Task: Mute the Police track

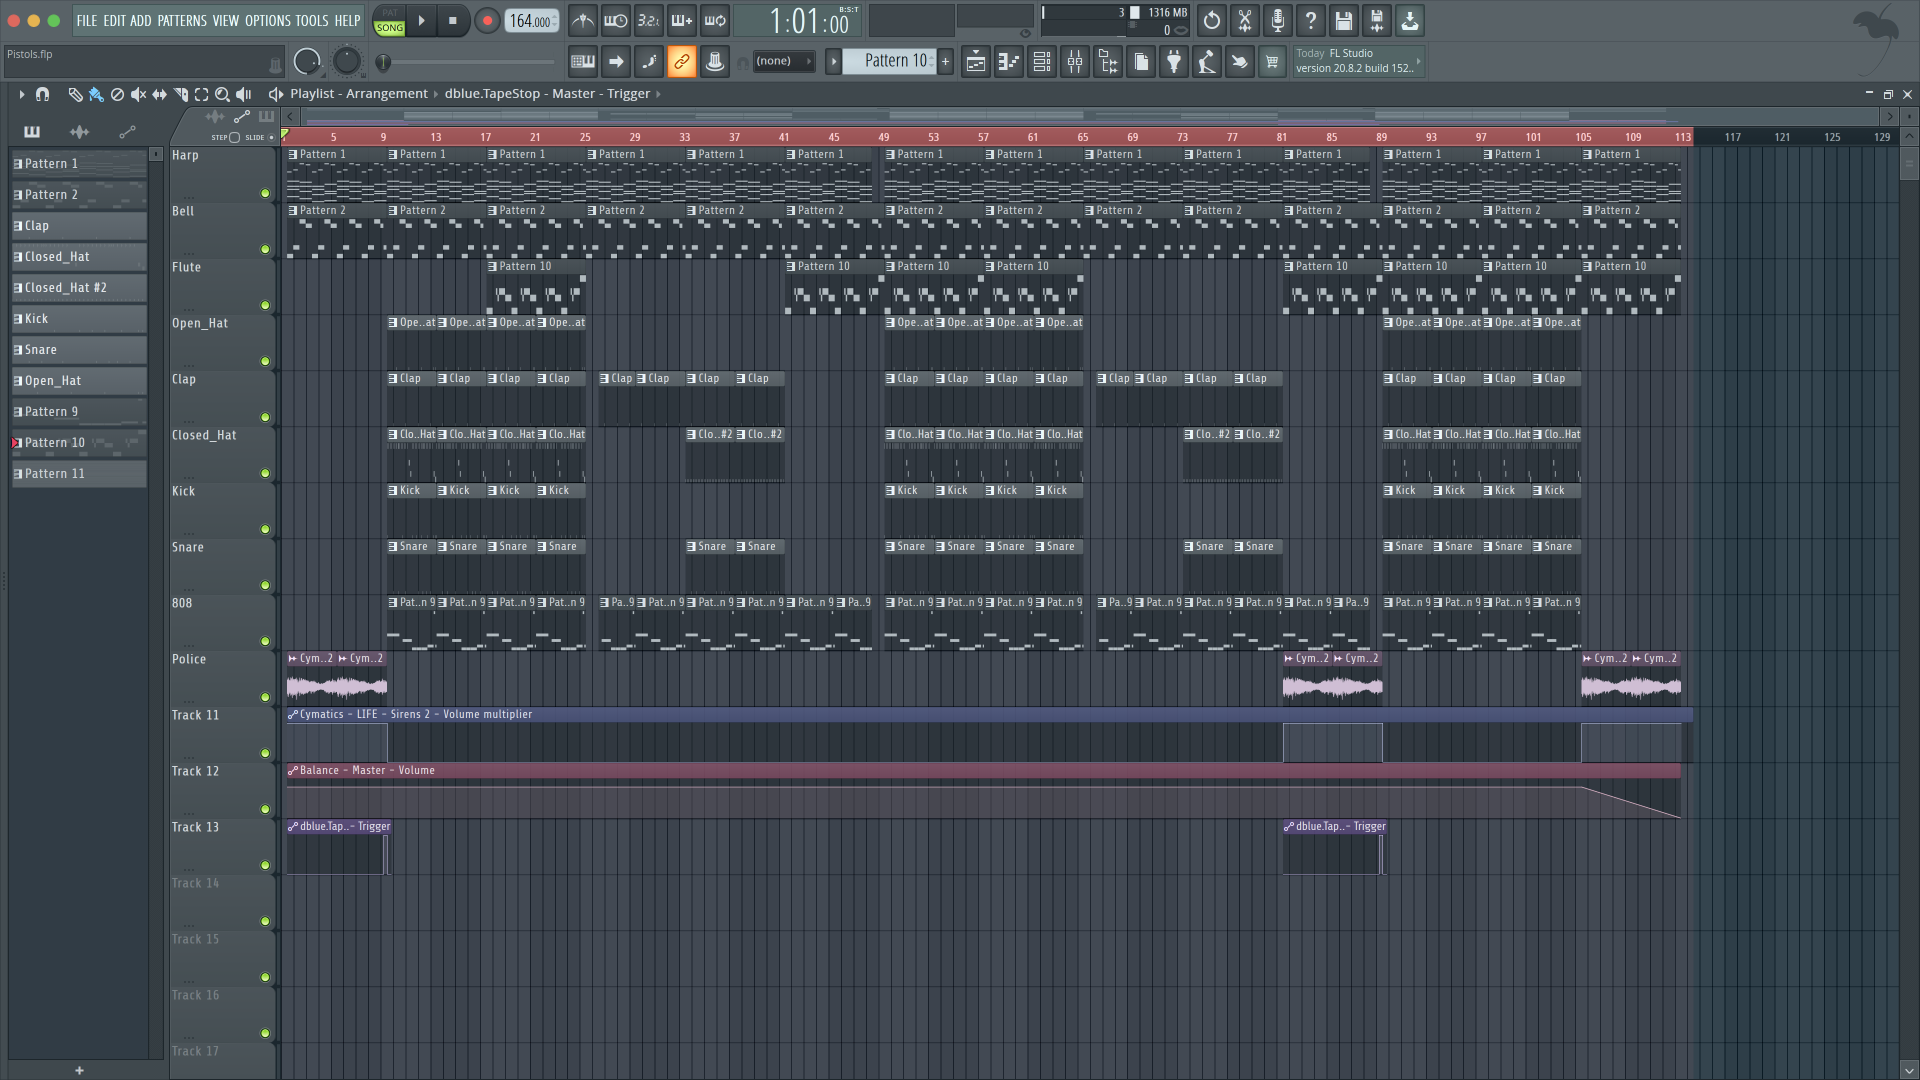Action: pyautogui.click(x=265, y=697)
